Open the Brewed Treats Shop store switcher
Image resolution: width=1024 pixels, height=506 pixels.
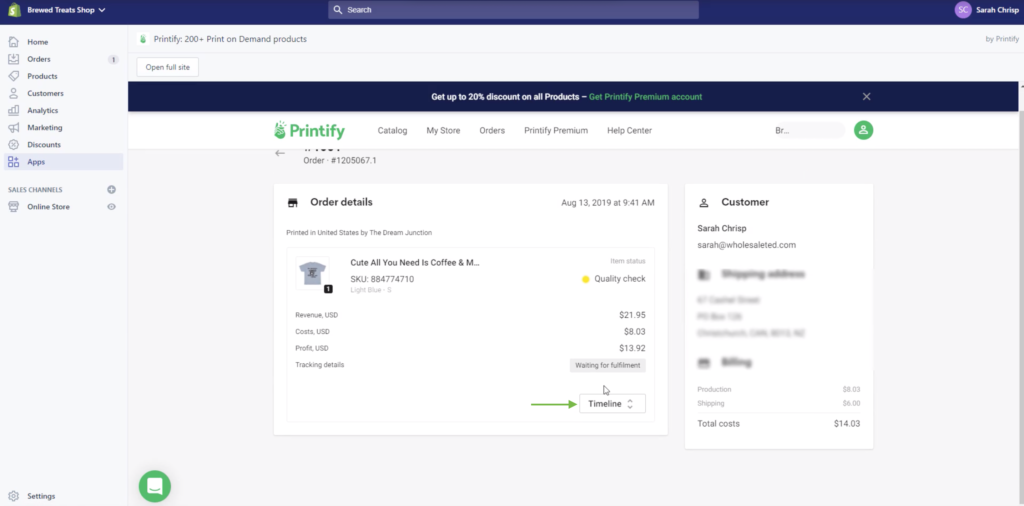coord(66,10)
